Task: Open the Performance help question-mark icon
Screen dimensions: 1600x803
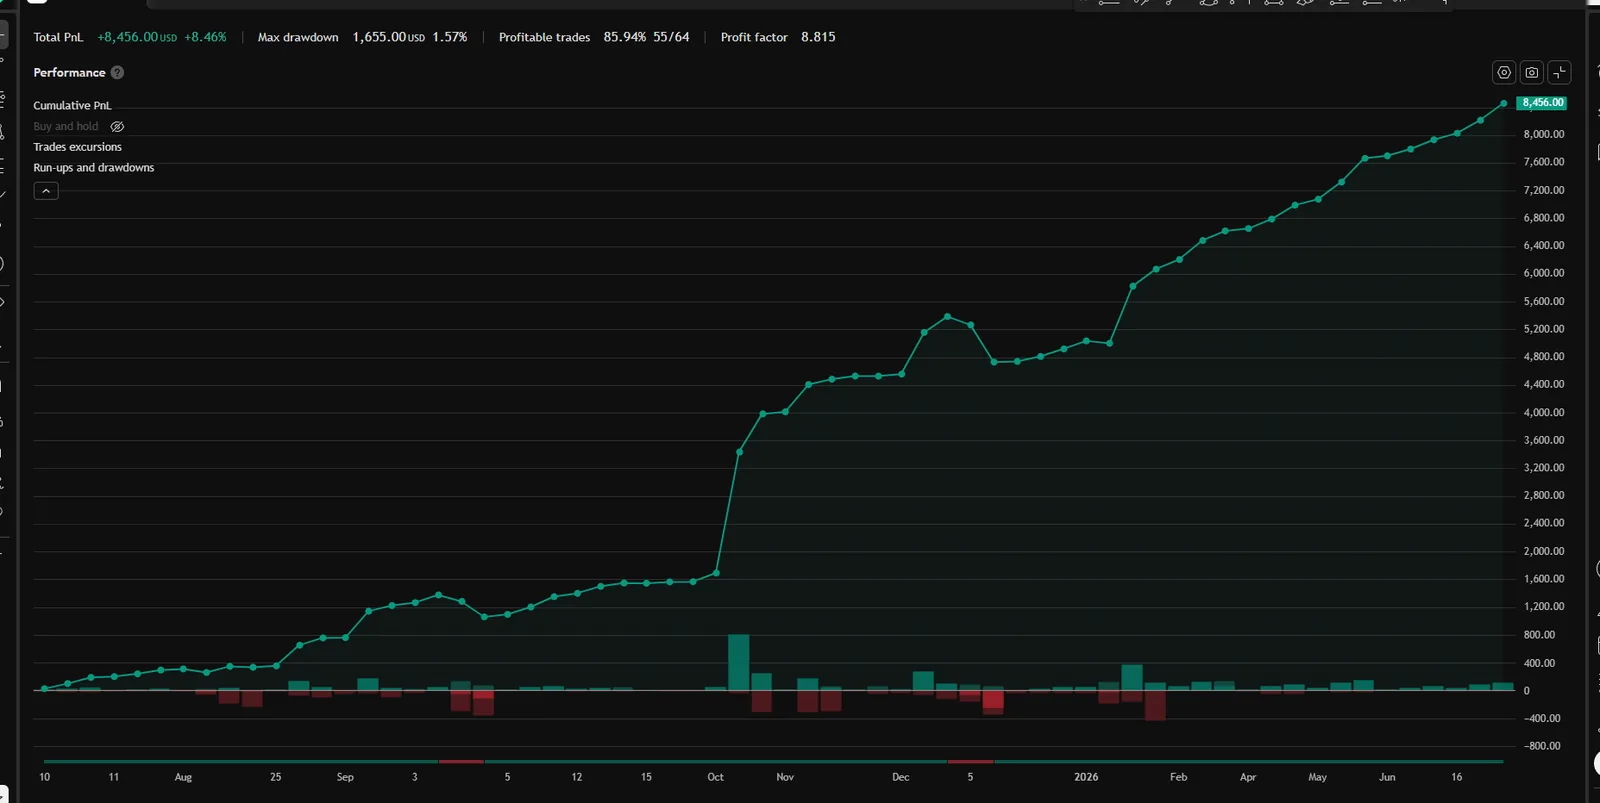Action: 117,73
